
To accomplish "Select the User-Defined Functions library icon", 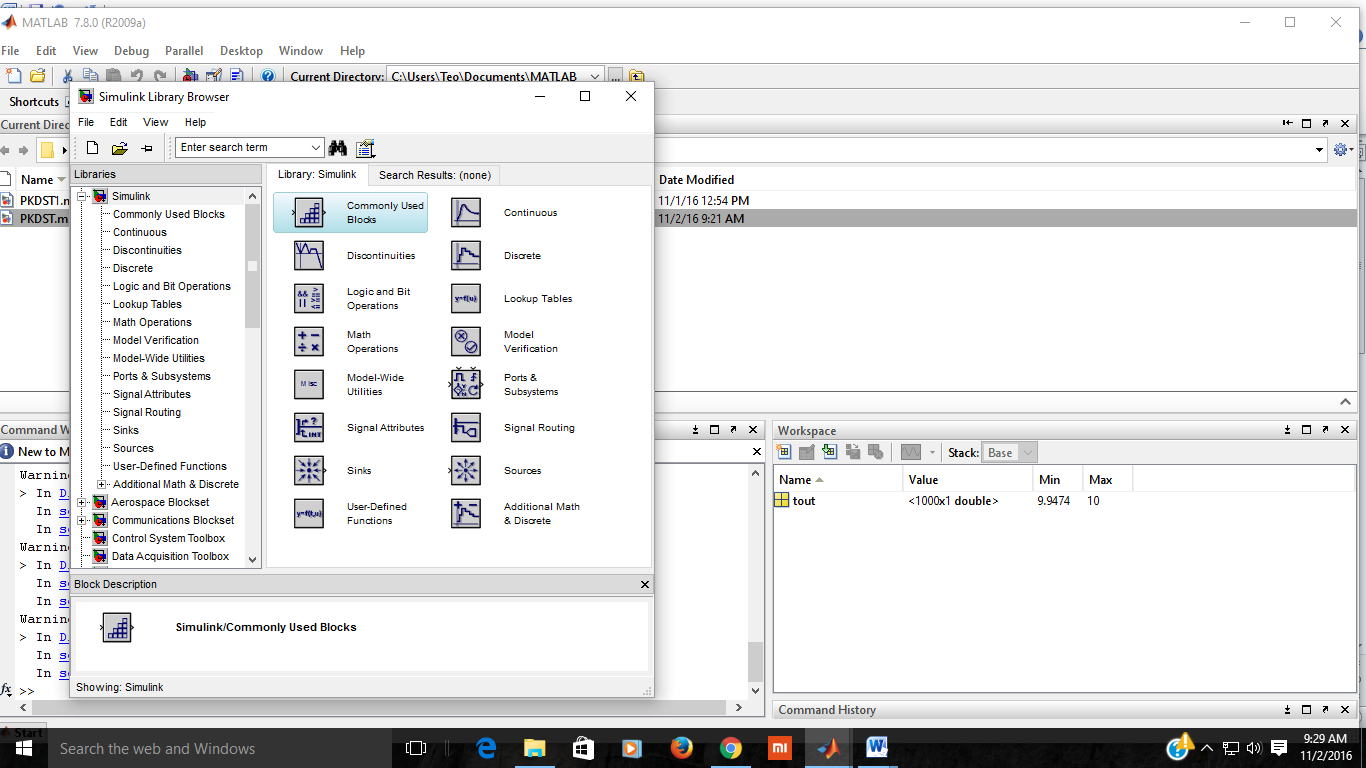I will pos(309,514).
